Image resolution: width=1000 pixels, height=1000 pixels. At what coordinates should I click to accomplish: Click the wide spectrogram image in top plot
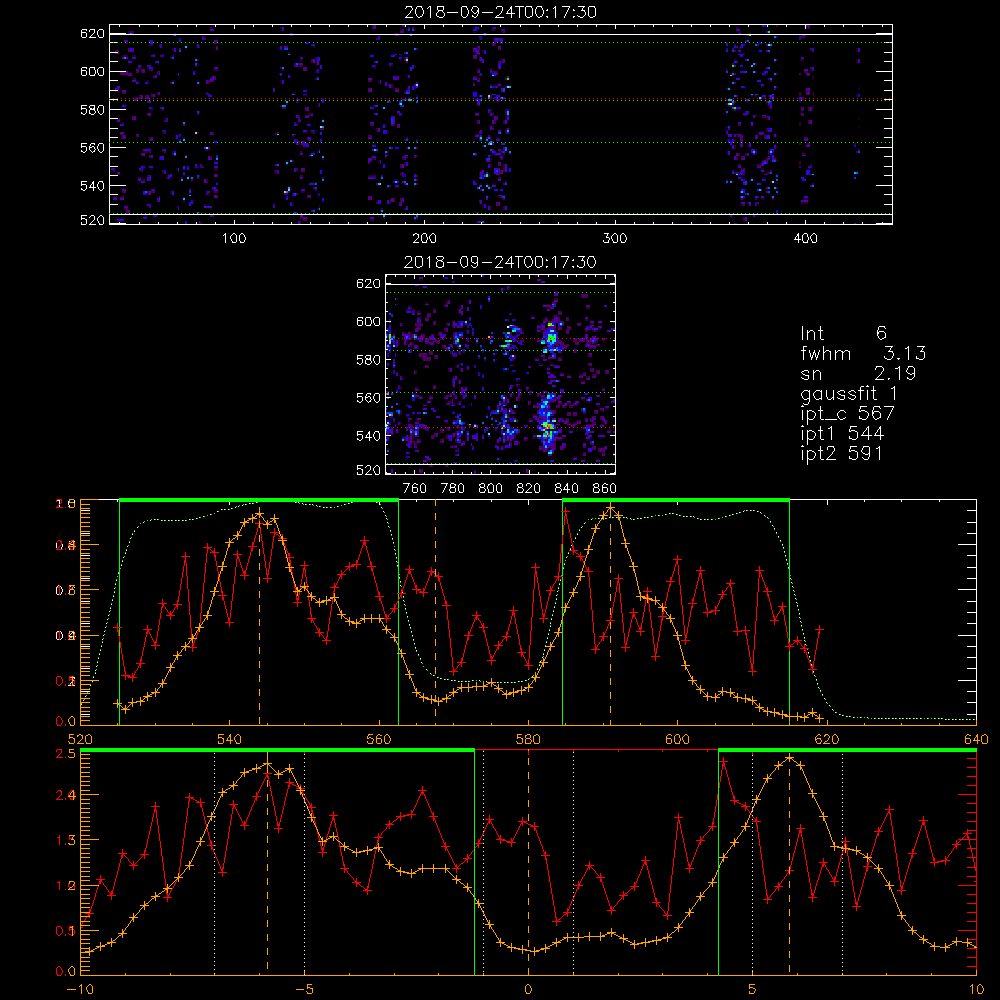point(501,124)
